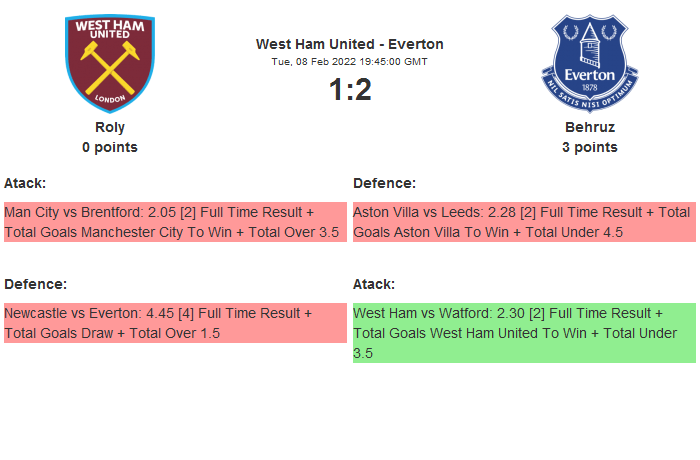Click Behruz's 3 points total
Screen dimensions: 700x460
(x=589, y=147)
